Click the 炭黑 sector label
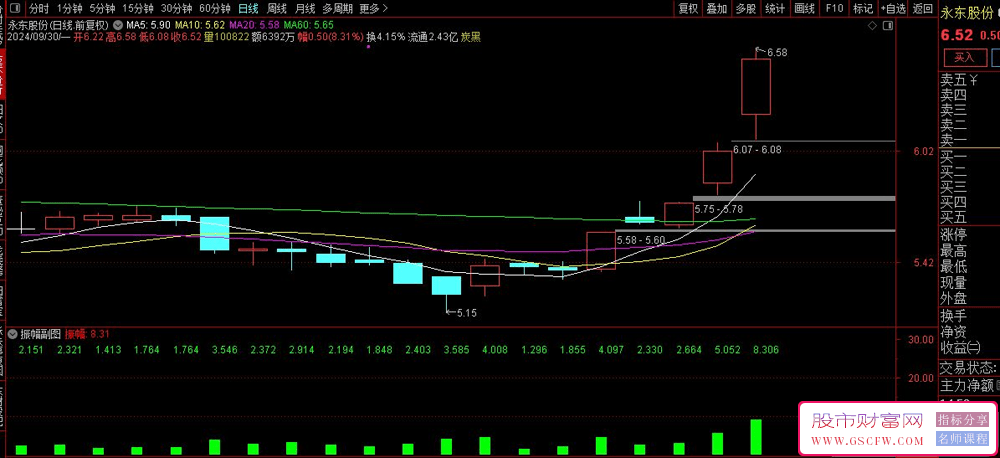The width and height of the screenshot is (1000, 458). (471, 37)
